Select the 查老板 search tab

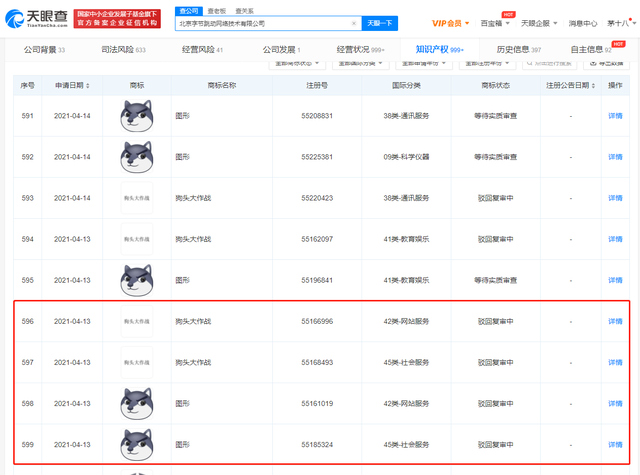click(x=216, y=11)
